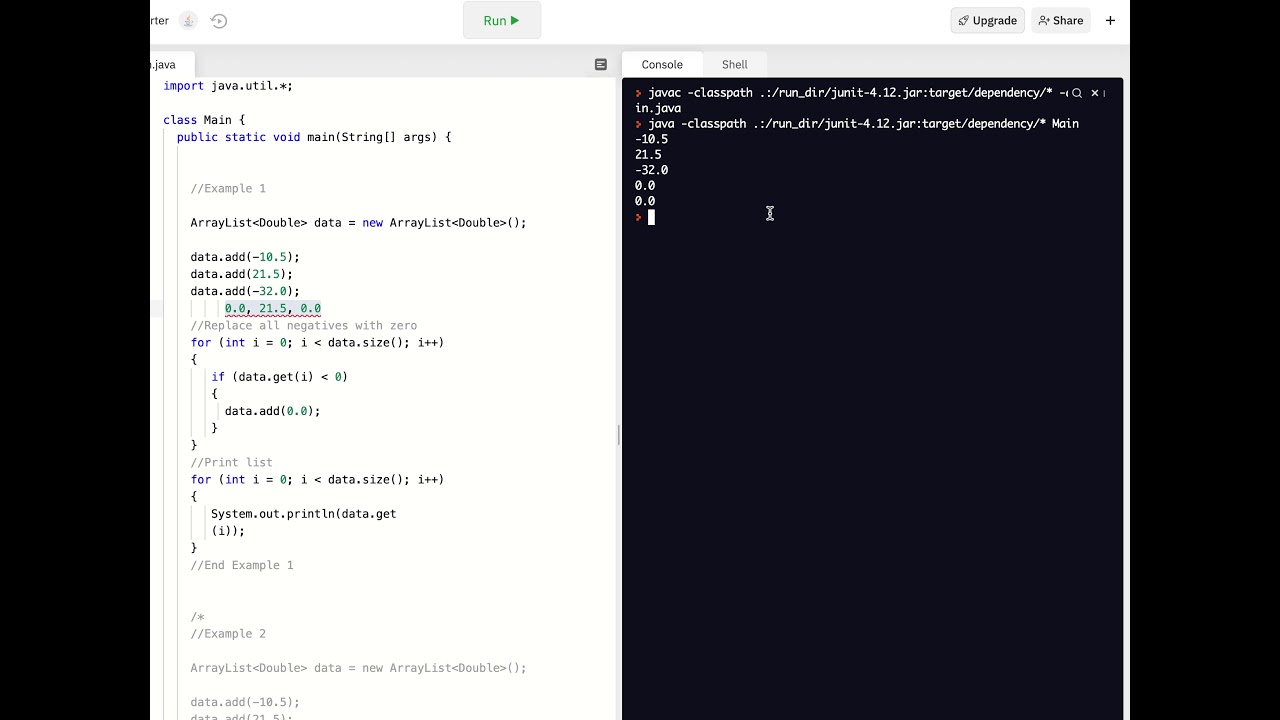
Task: Click the '//Replace all negatives with zero' comment
Action: tap(304, 325)
